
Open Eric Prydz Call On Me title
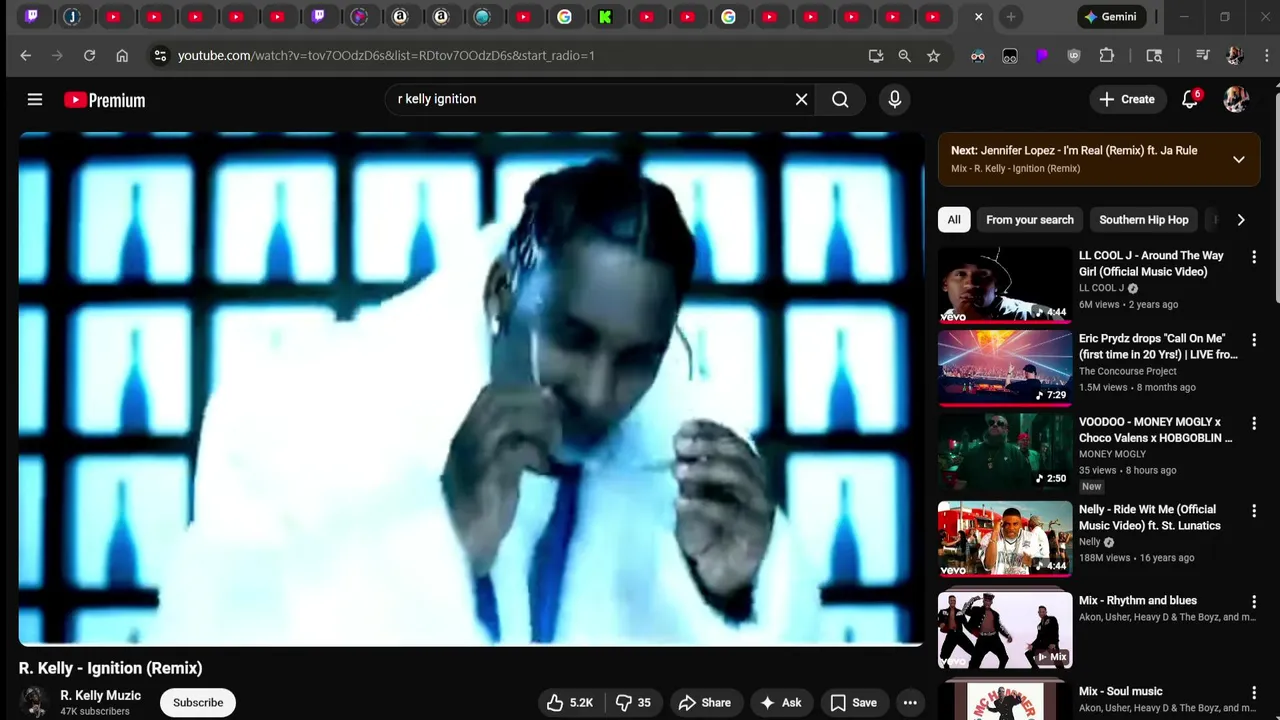[1158, 346]
